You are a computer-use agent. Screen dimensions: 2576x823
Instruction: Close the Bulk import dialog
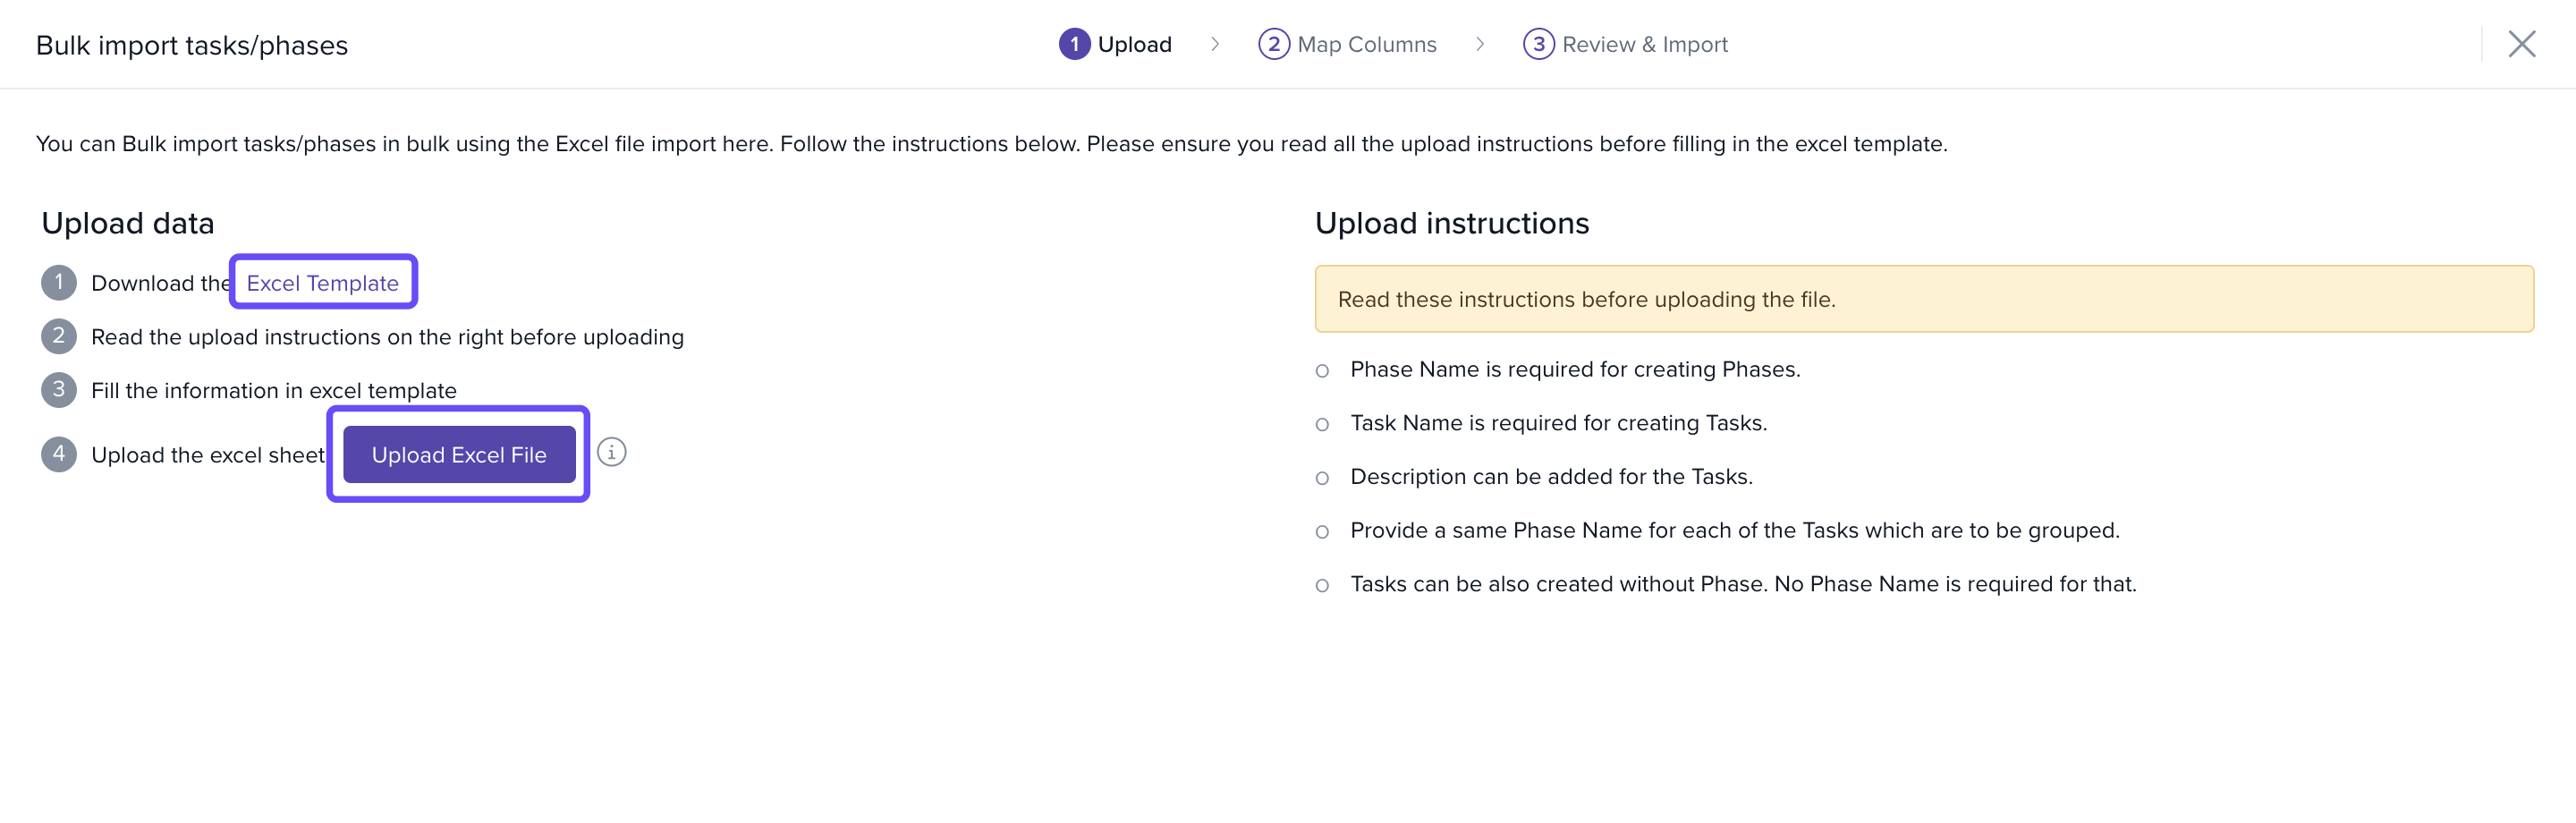click(2521, 44)
